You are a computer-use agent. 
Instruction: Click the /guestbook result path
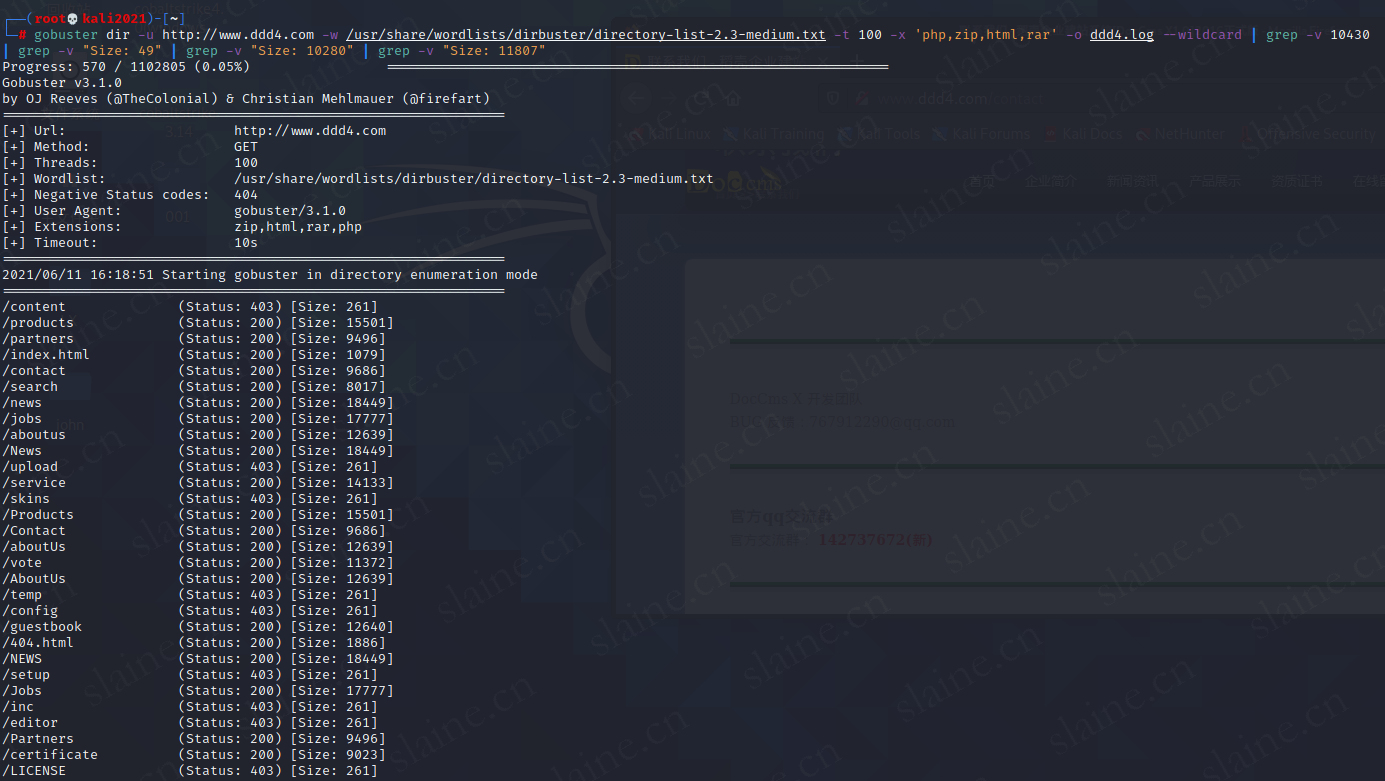click(x=42, y=627)
